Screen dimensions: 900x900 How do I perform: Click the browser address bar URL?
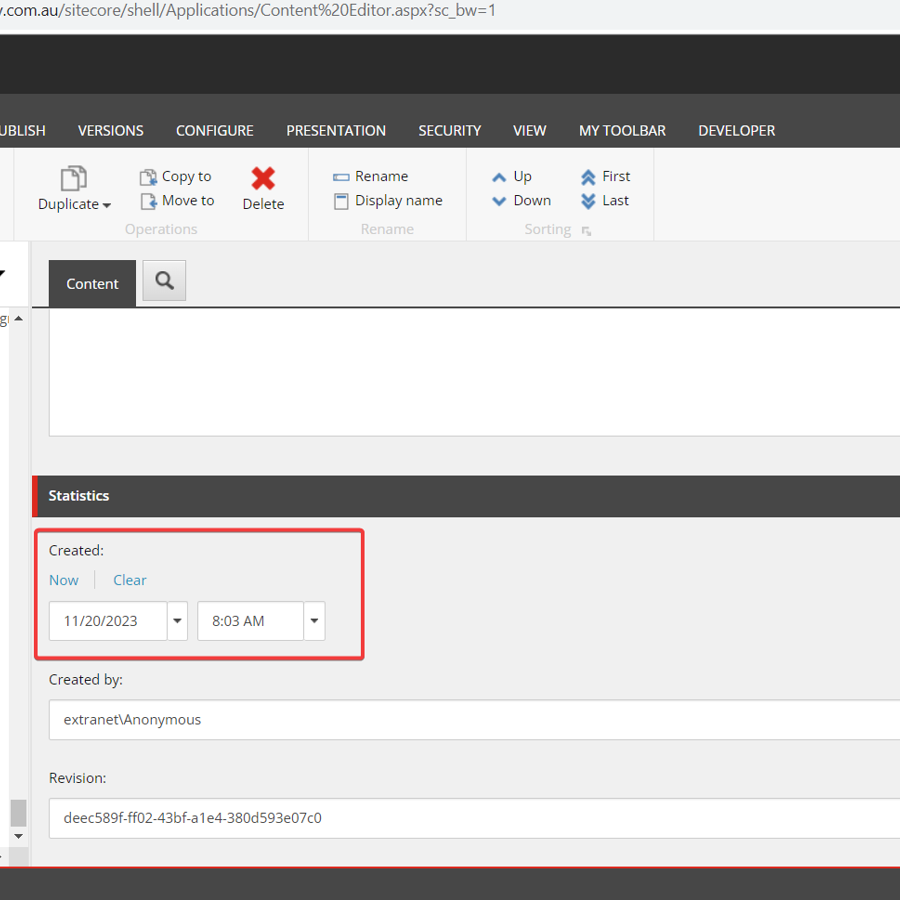[x=248, y=10]
